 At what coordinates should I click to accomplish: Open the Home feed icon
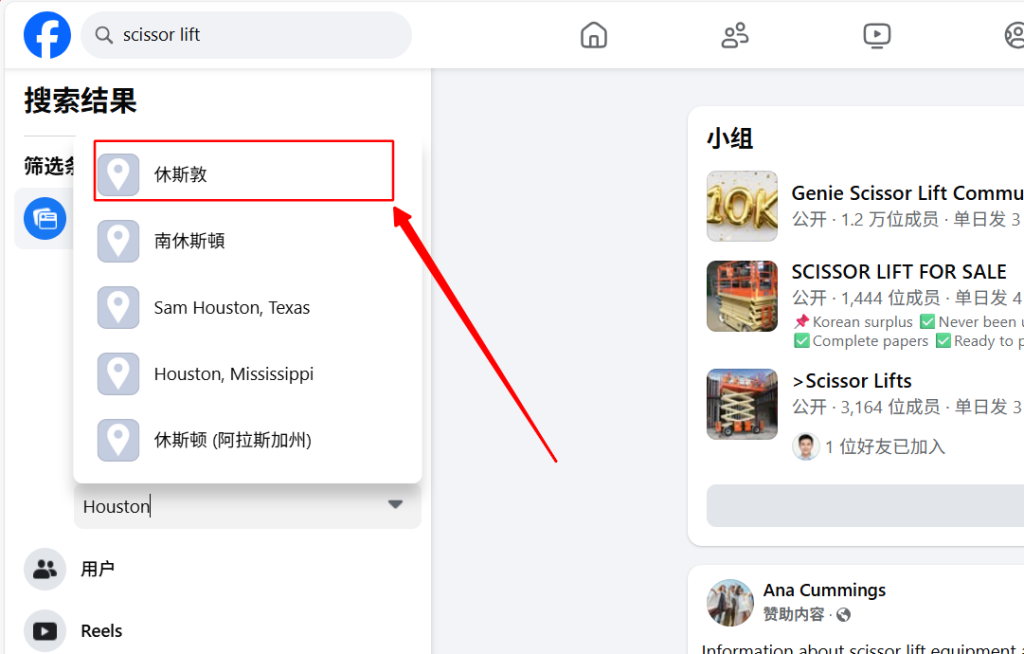594,36
